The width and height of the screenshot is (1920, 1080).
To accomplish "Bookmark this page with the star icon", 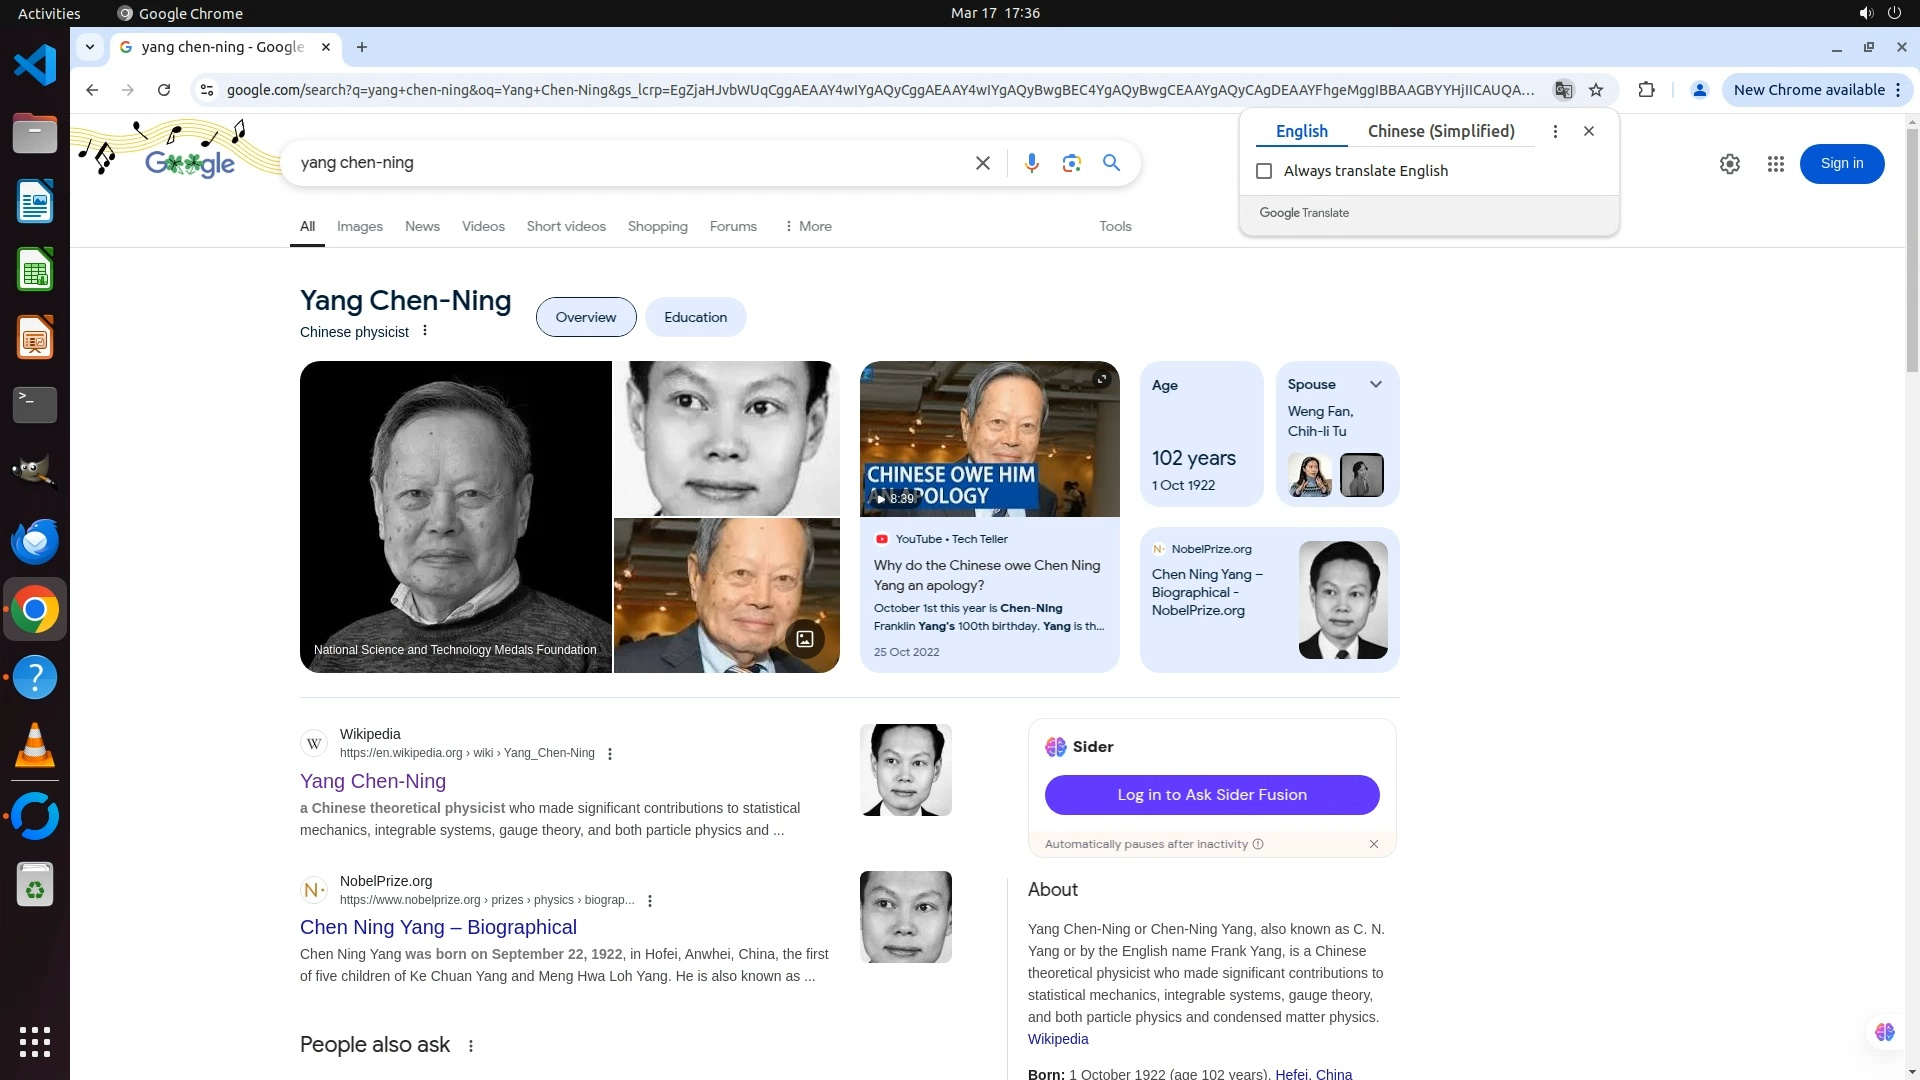I will [x=1596, y=90].
